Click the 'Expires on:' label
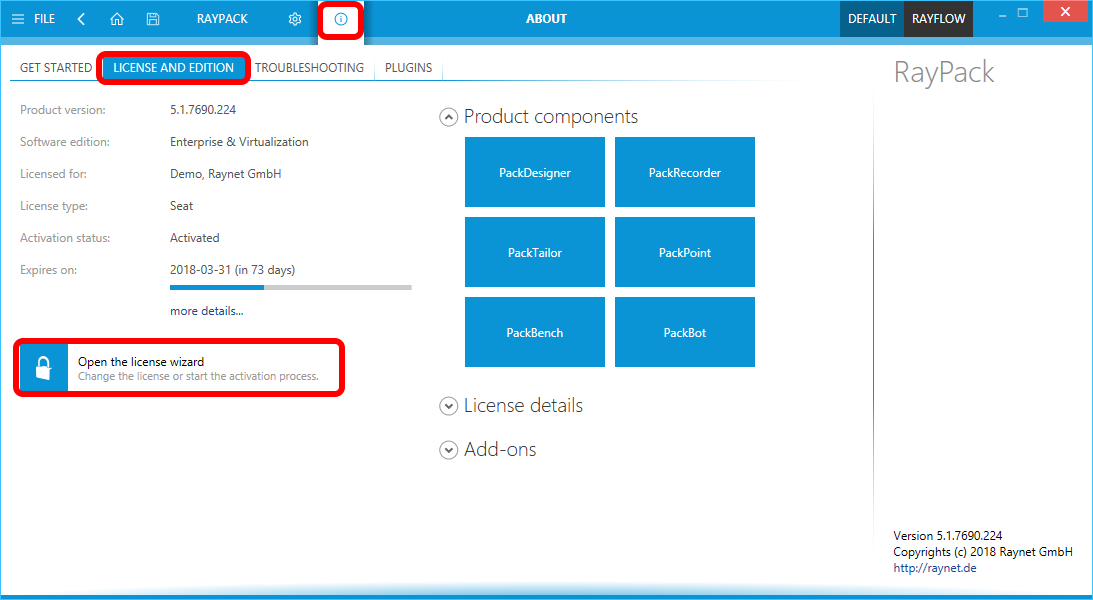Viewport: 1093px width, 600px height. point(48,270)
